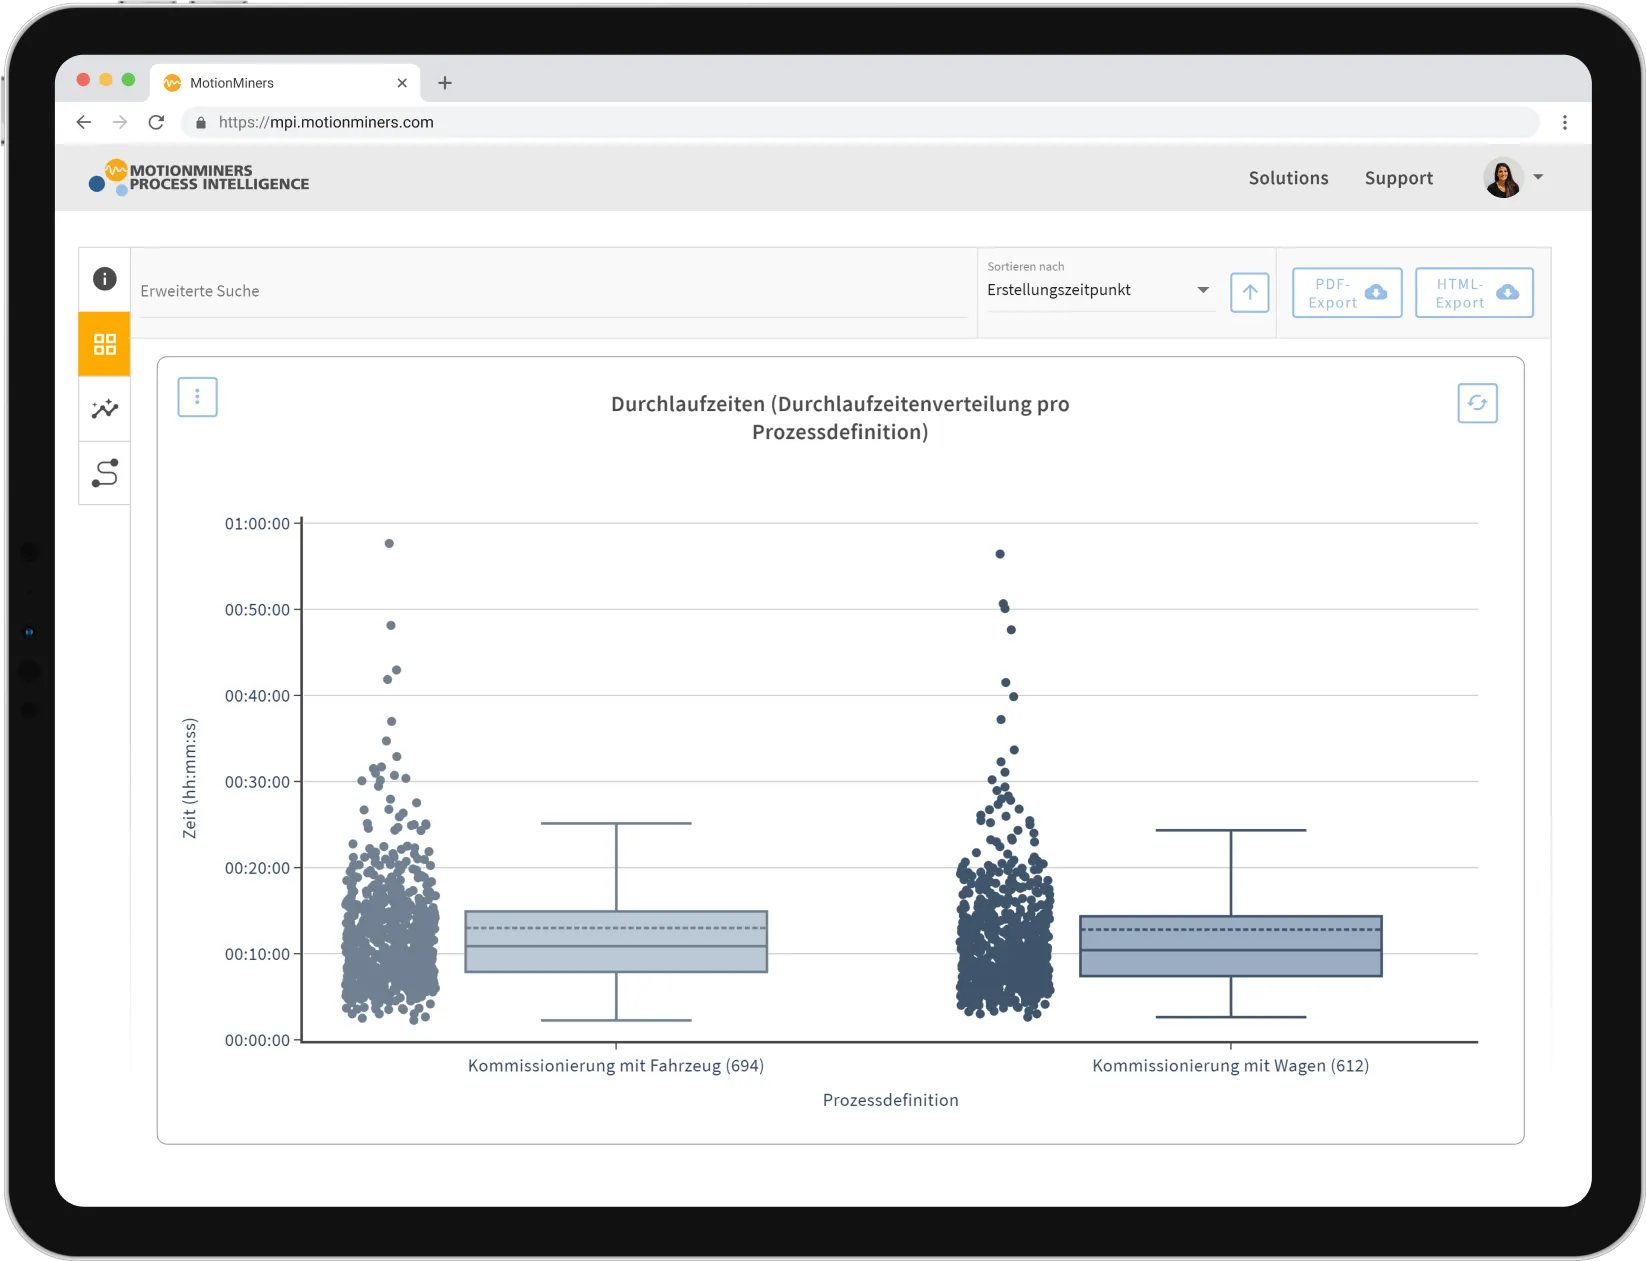Open the dashboard grid view in sidebar
Screen dimensions: 1646x1261
click(x=104, y=343)
